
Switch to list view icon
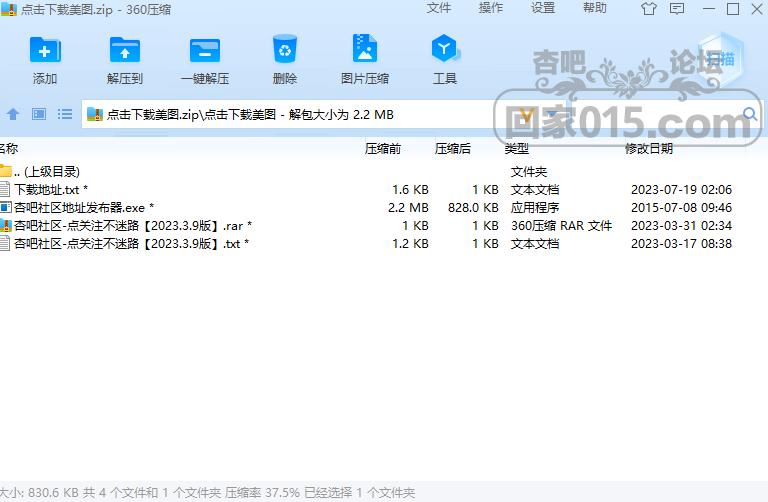click(x=65, y=115)
